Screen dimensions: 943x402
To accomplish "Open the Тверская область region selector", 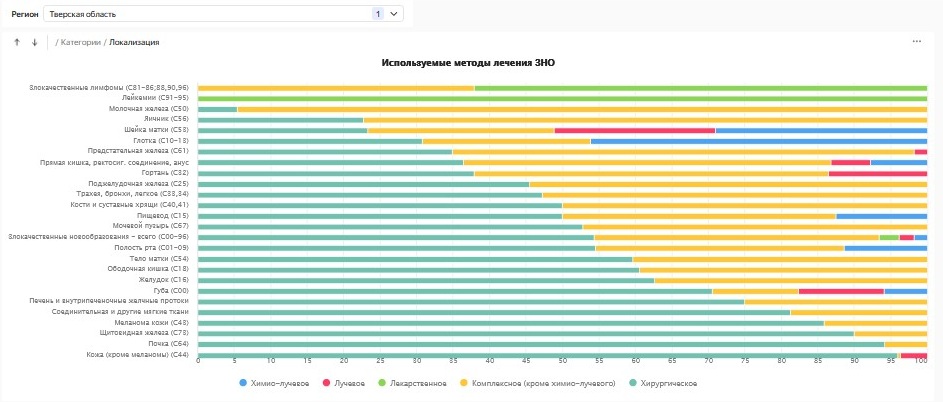I will click(200, 14).
